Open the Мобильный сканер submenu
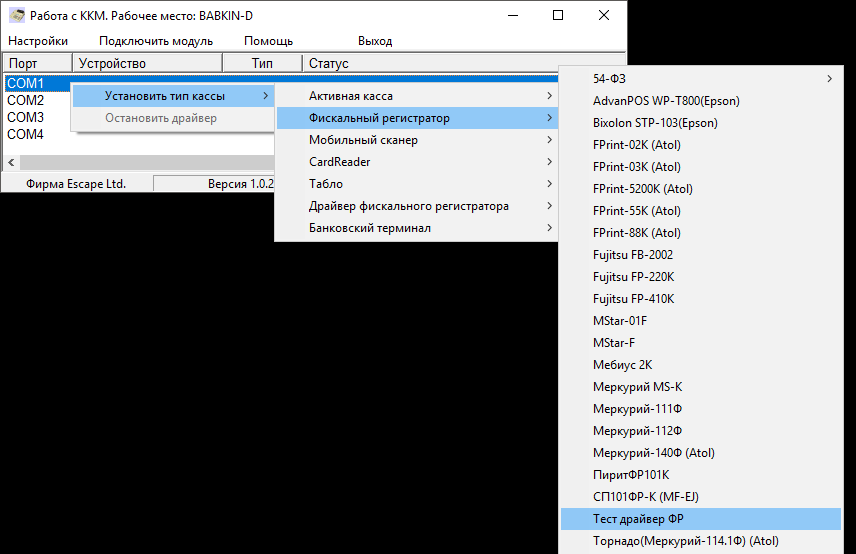The image size is (856, 554). (x=417, y=140)
